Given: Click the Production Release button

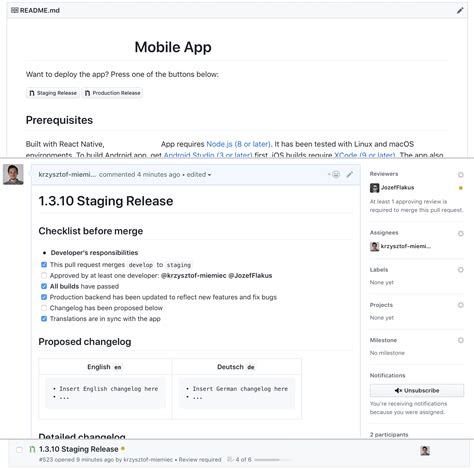Looking at the screenshot, I should (113, 93).
